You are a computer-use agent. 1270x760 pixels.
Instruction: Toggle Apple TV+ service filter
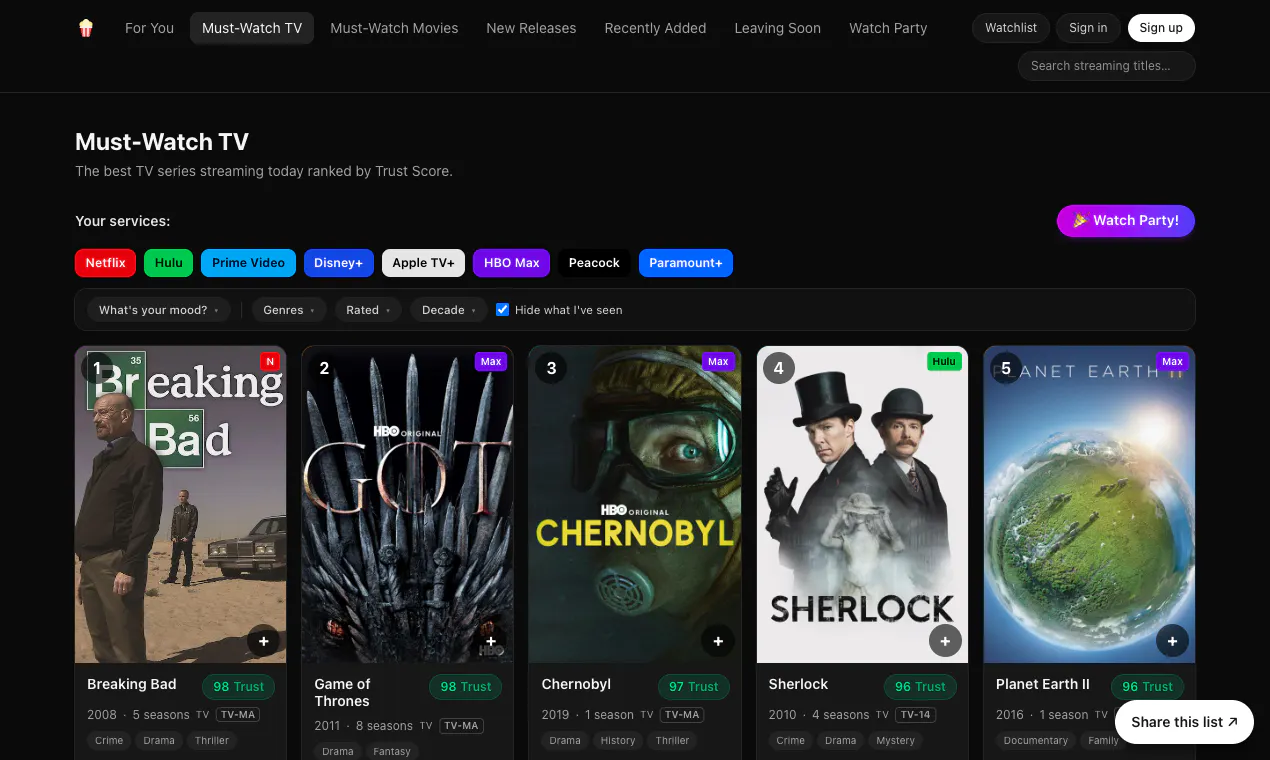[x=423, y=263]
